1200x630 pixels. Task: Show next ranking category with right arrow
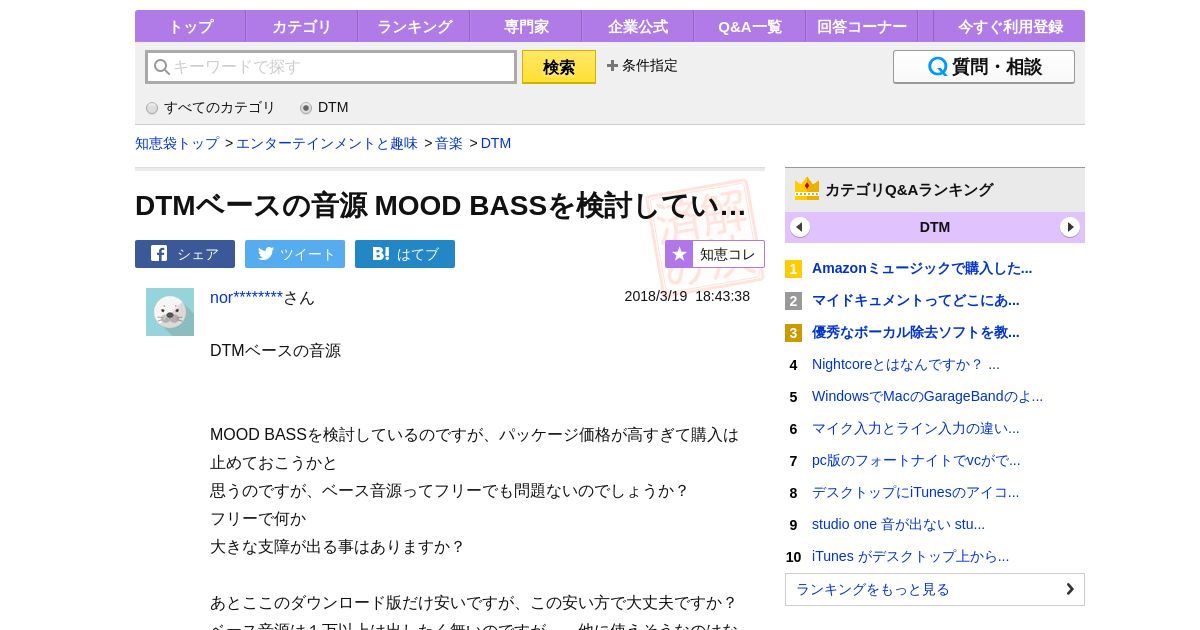pyautogui.click(x=1070, y=227)
